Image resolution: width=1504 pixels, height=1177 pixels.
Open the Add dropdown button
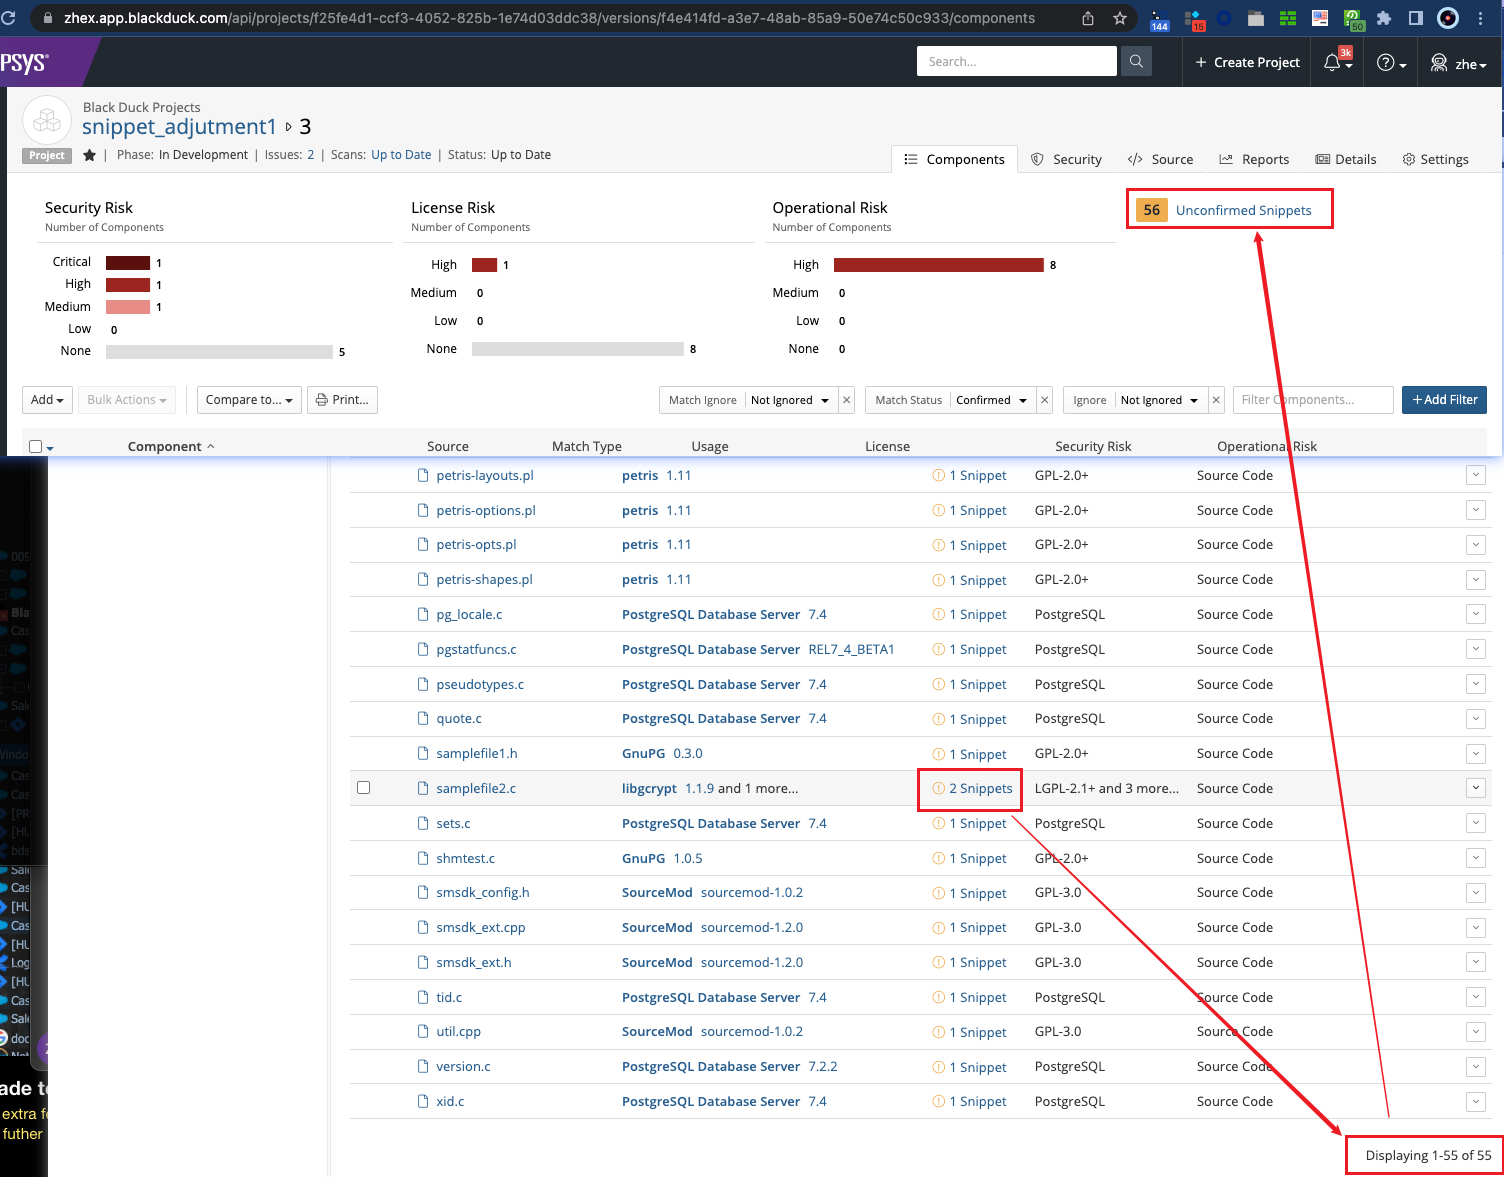(x=47, y=400)
